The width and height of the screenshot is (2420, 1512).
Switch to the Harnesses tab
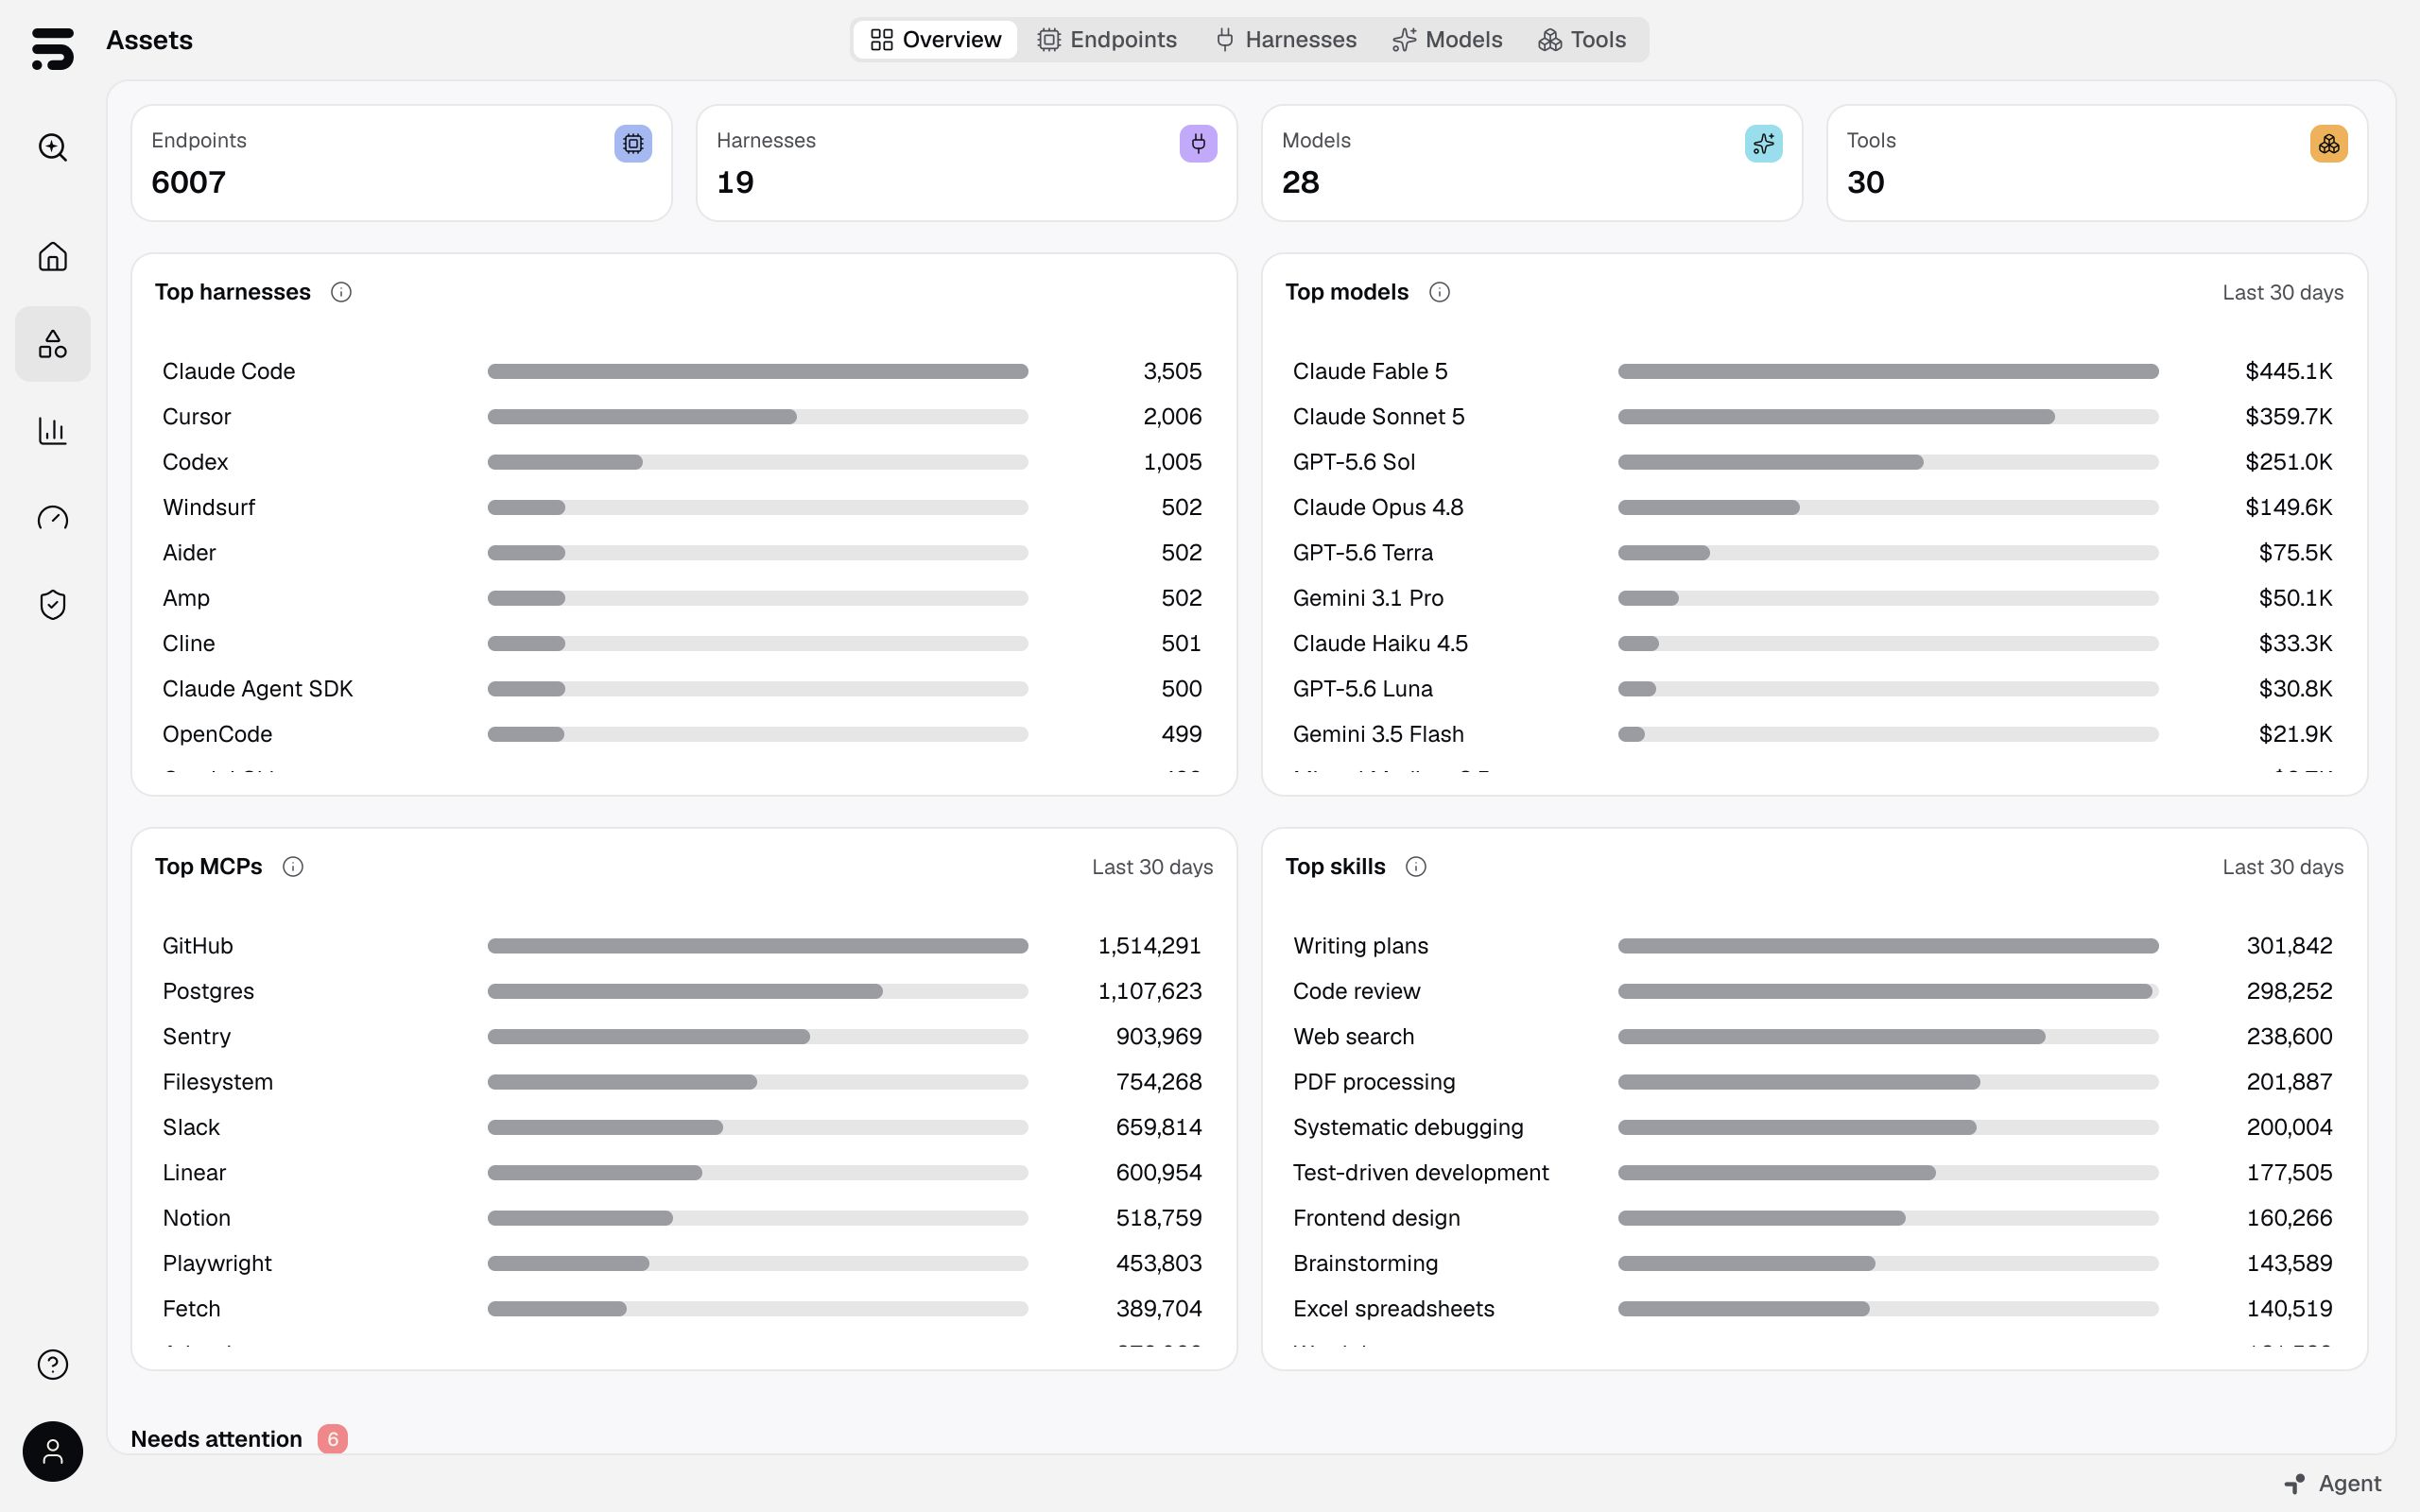[x=1286, y=40]
